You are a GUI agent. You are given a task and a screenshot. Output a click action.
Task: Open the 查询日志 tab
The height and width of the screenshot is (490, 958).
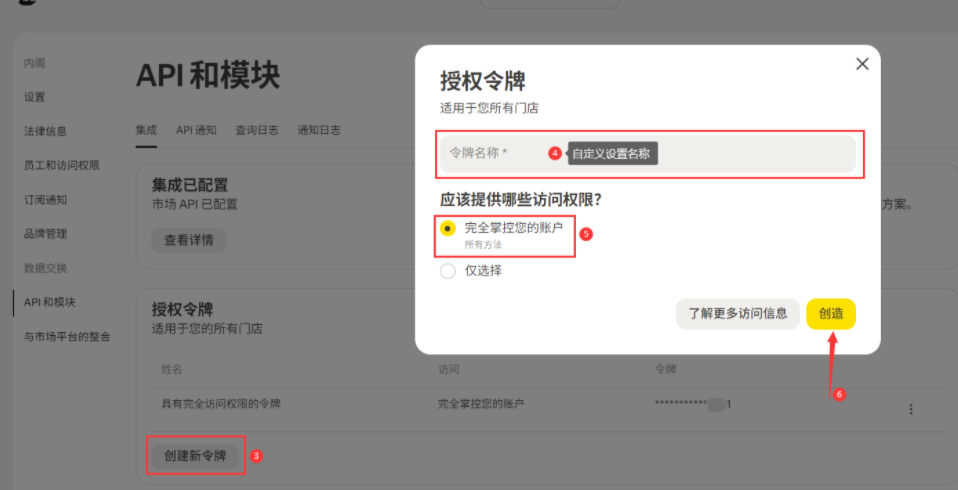tap(257, 130)
